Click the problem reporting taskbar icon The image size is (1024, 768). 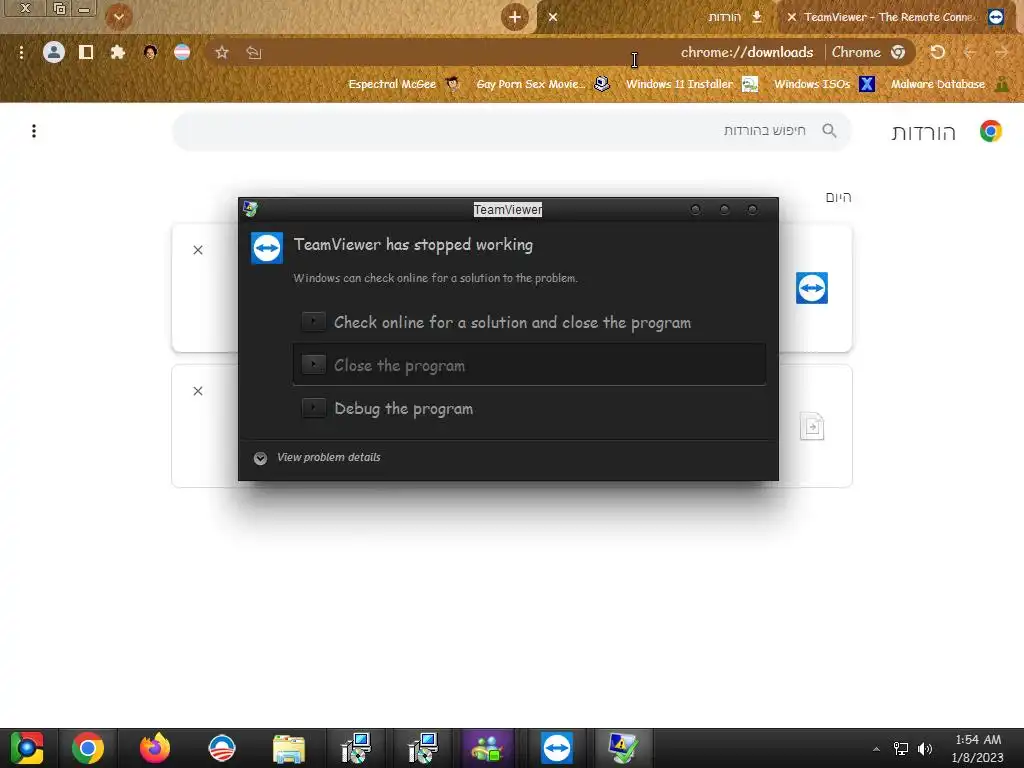623,748
